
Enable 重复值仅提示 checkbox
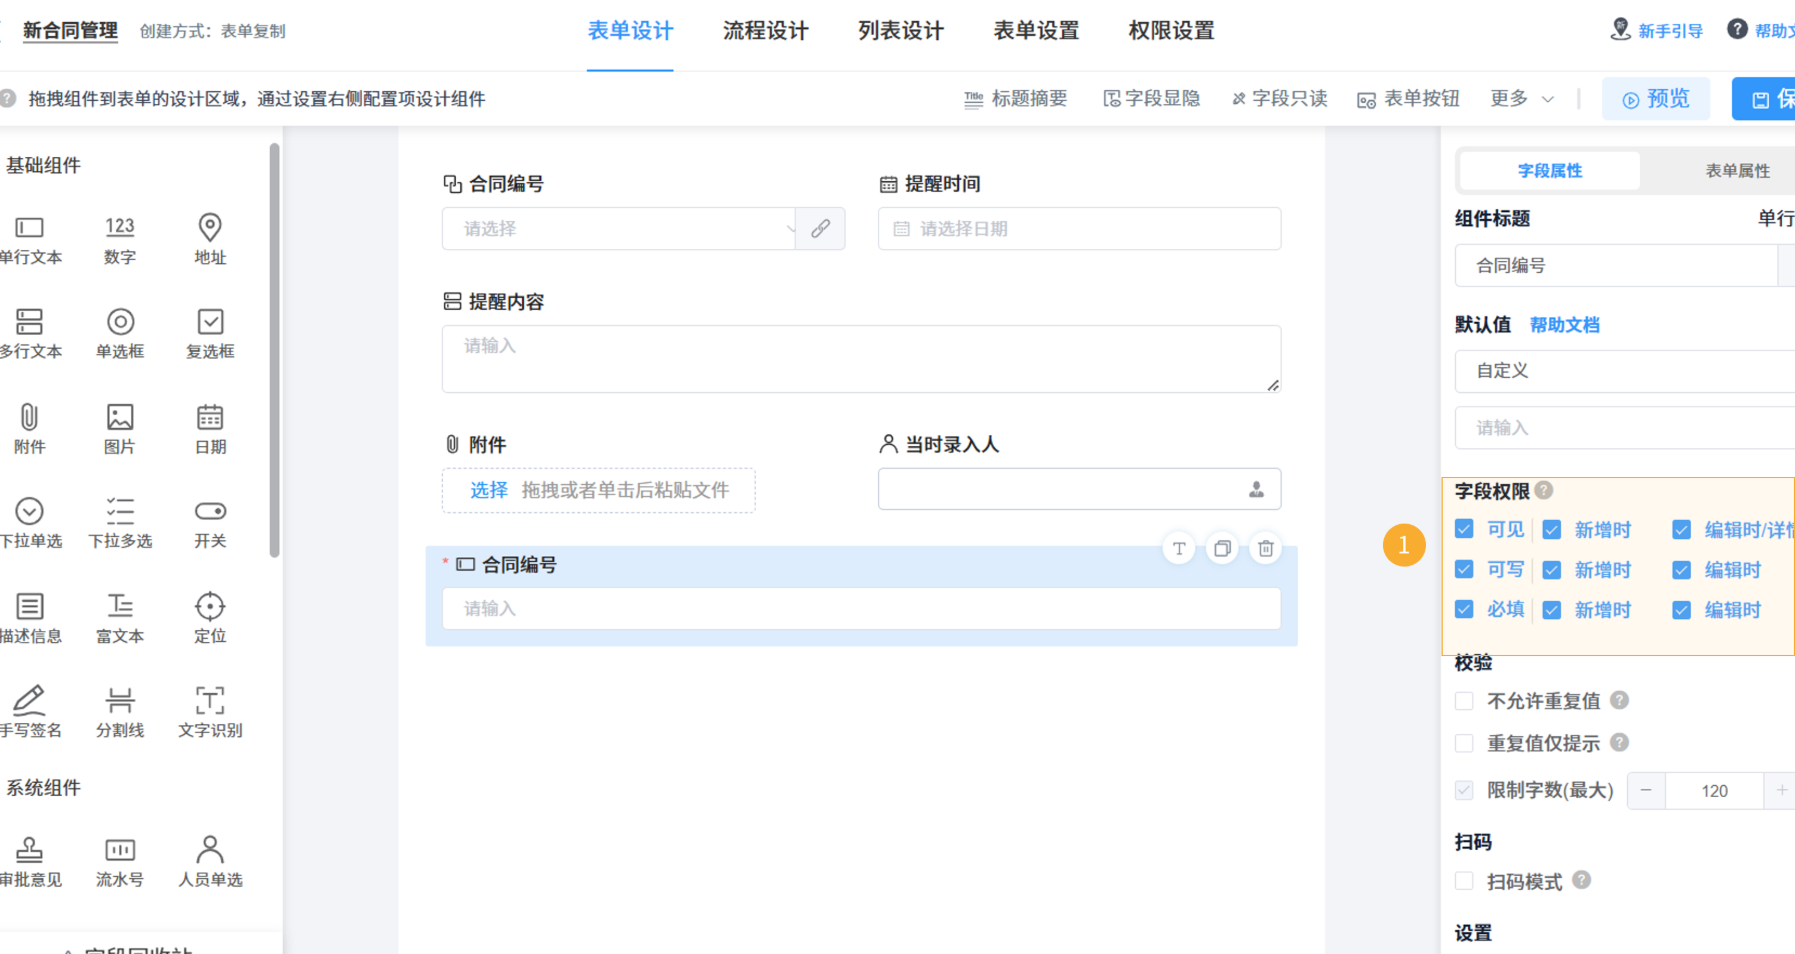click(1464, 743)
